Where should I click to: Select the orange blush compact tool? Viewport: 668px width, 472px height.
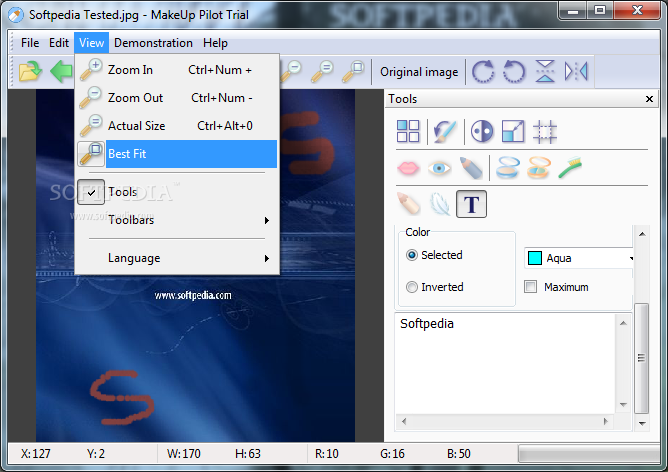(x=539, y=167)
